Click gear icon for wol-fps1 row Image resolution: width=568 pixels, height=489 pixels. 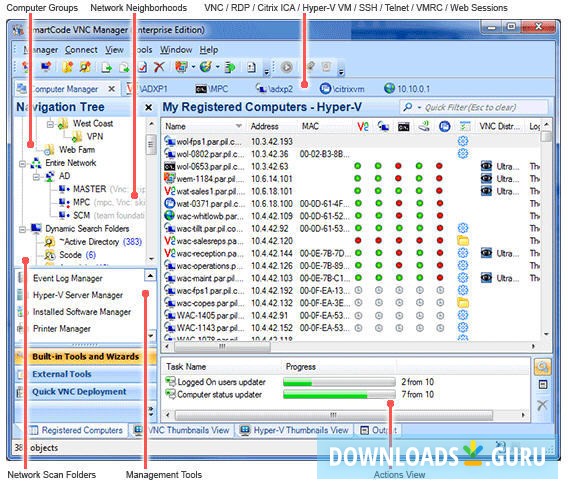click(463, 141)
